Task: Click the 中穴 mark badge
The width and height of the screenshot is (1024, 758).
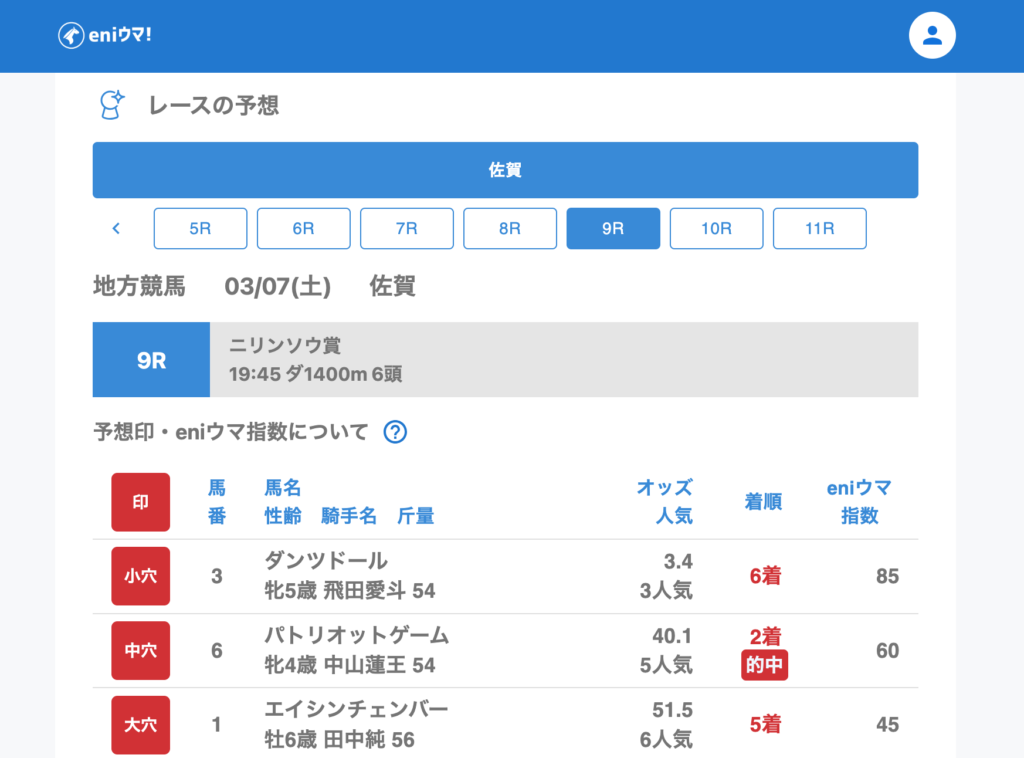Action: pyautogui.click(x=140, y=650)
